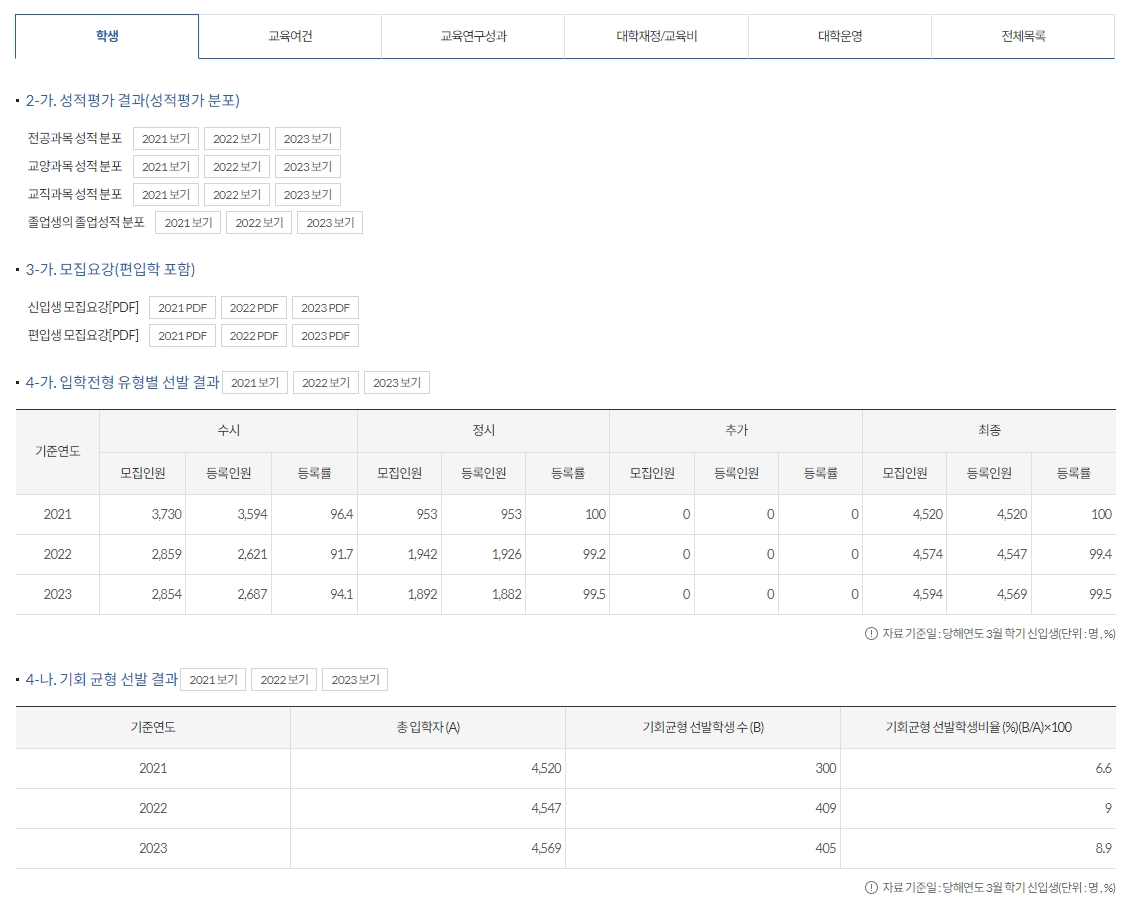View 2022 기회 균형 선발 결과
Image resolution: width=1138 pixels, height=905 pixels.
pyautogui.click(x=284, y=679)
